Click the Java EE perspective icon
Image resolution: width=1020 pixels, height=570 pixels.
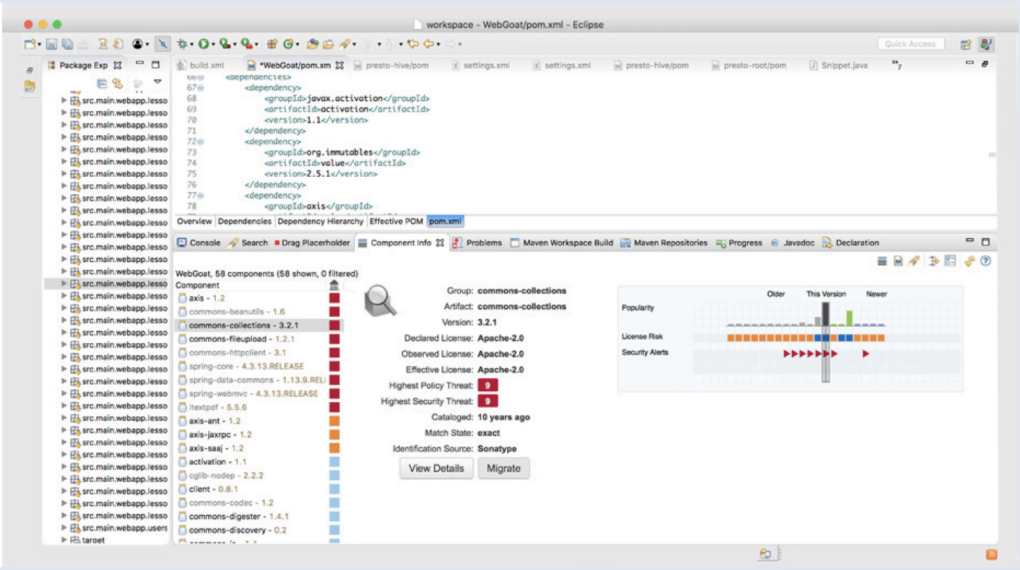click(986, 44)
